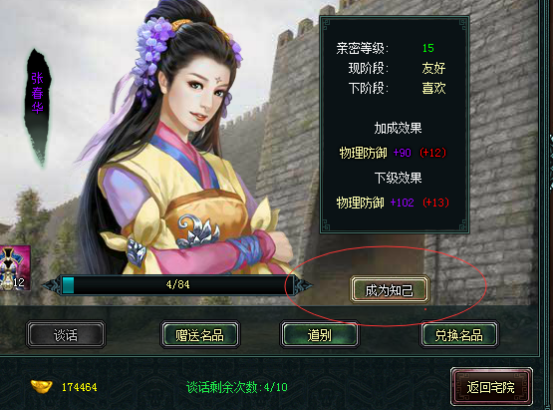Click 返回宅院 to return to courtyard
This screenshot has width=554, height=410.
coord(491,387)
